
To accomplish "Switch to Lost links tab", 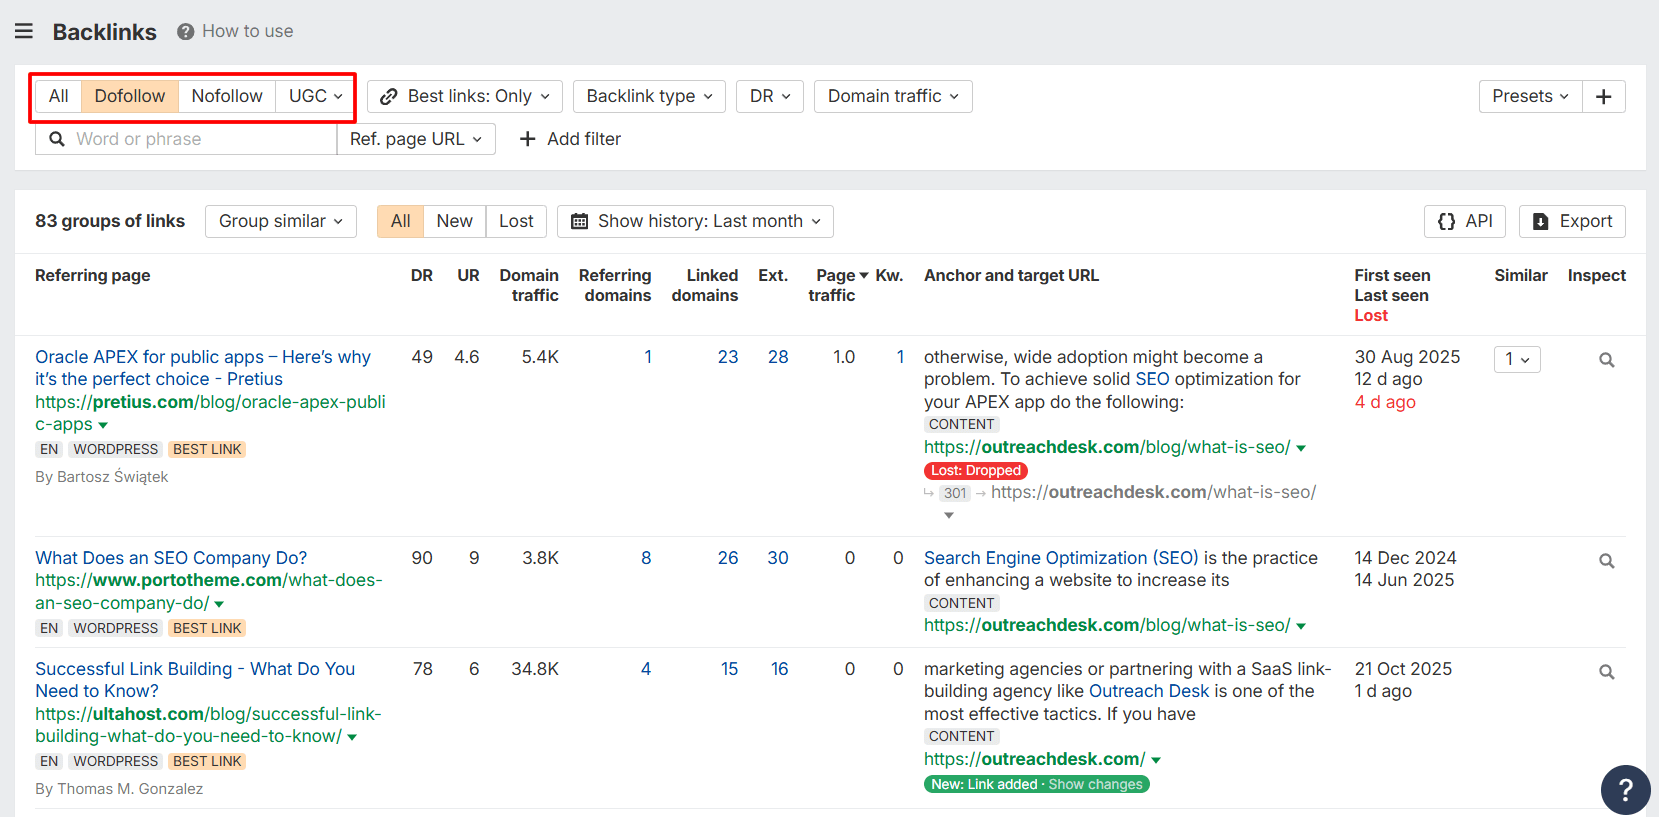I will tap(517, 221).
